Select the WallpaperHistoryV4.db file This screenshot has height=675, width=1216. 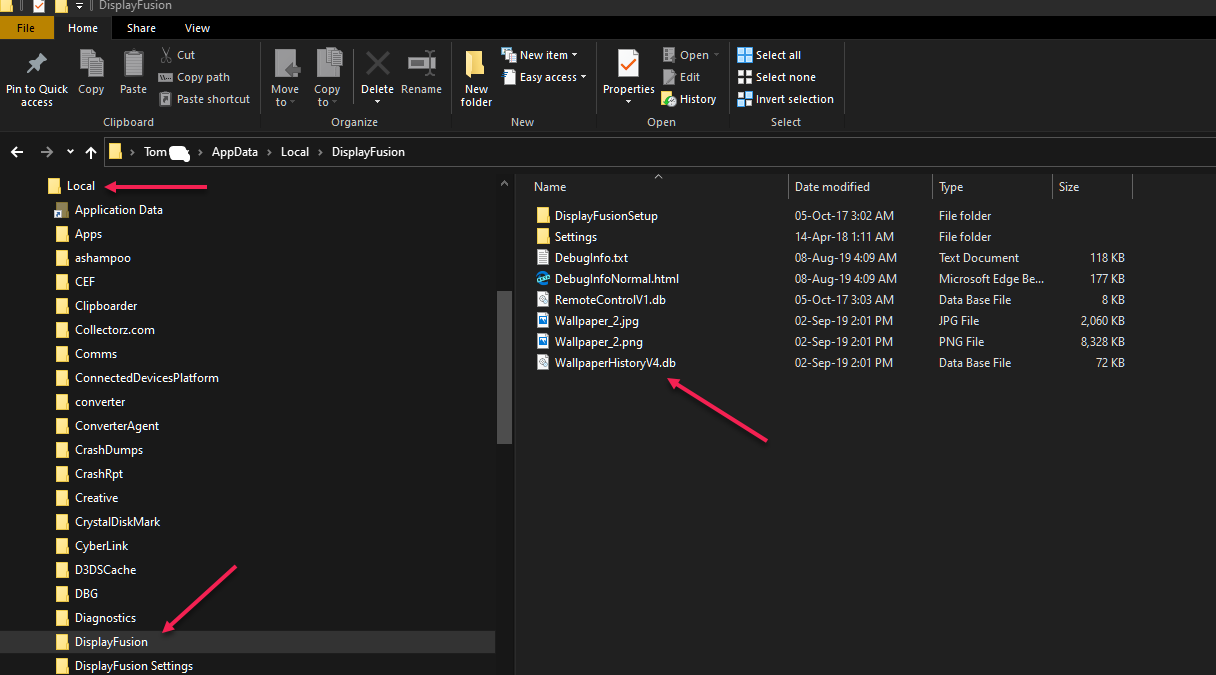614,363
